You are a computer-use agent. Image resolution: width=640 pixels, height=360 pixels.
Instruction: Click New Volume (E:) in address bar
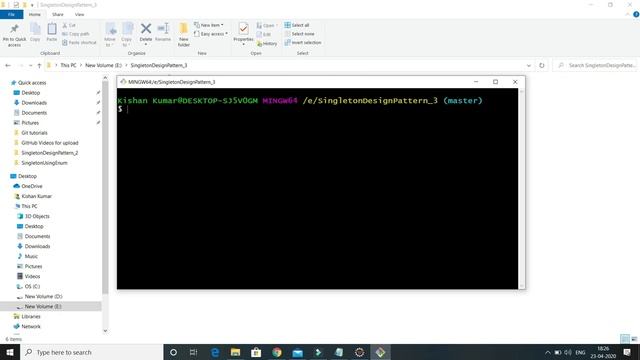[103, 65]
